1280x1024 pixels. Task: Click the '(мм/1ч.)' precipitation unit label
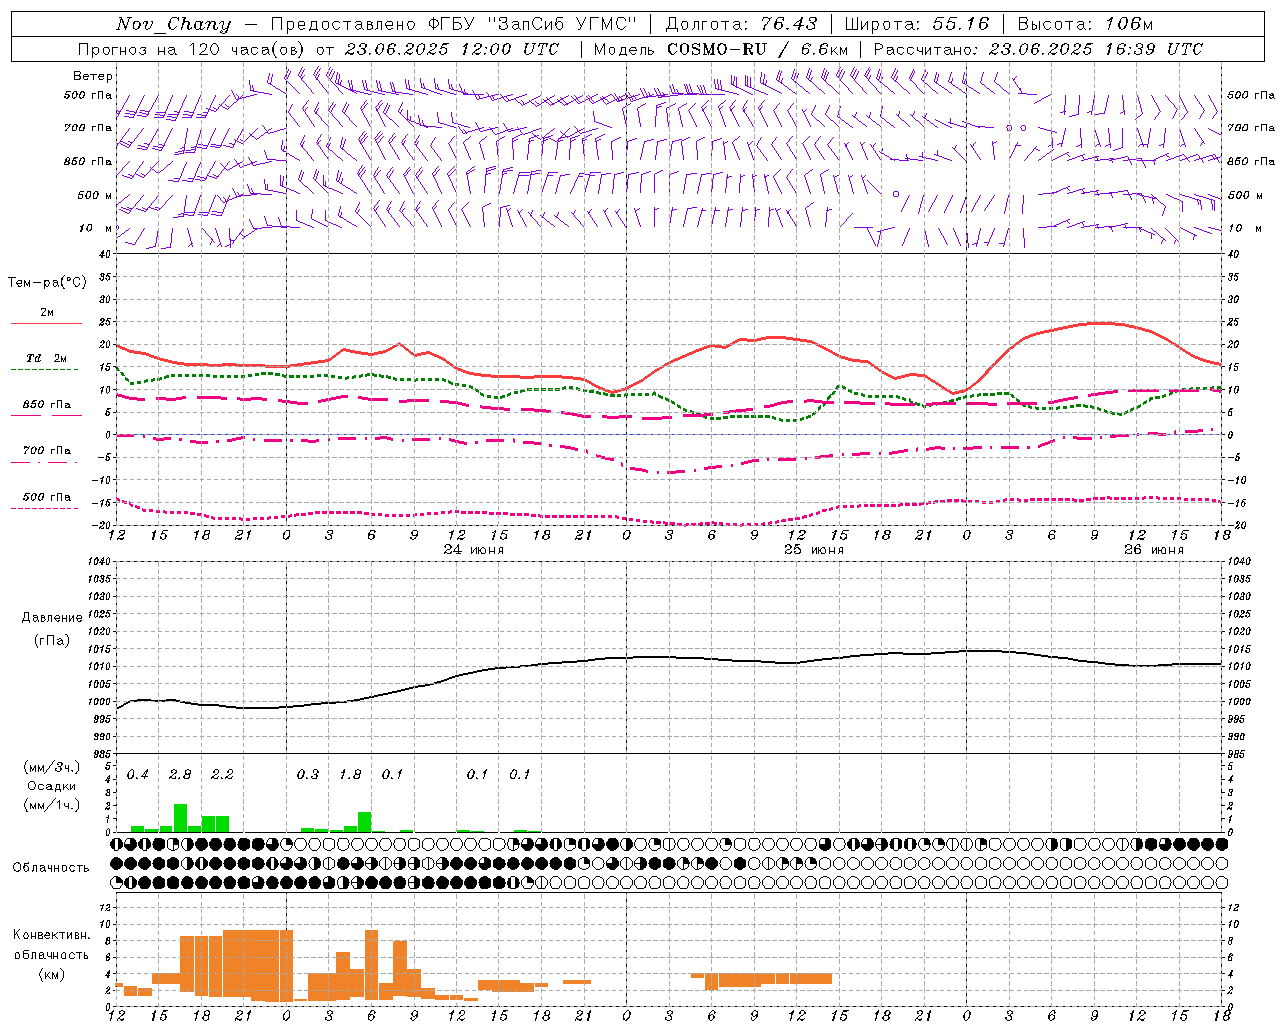pyautogui.click(x=51, y=805)
